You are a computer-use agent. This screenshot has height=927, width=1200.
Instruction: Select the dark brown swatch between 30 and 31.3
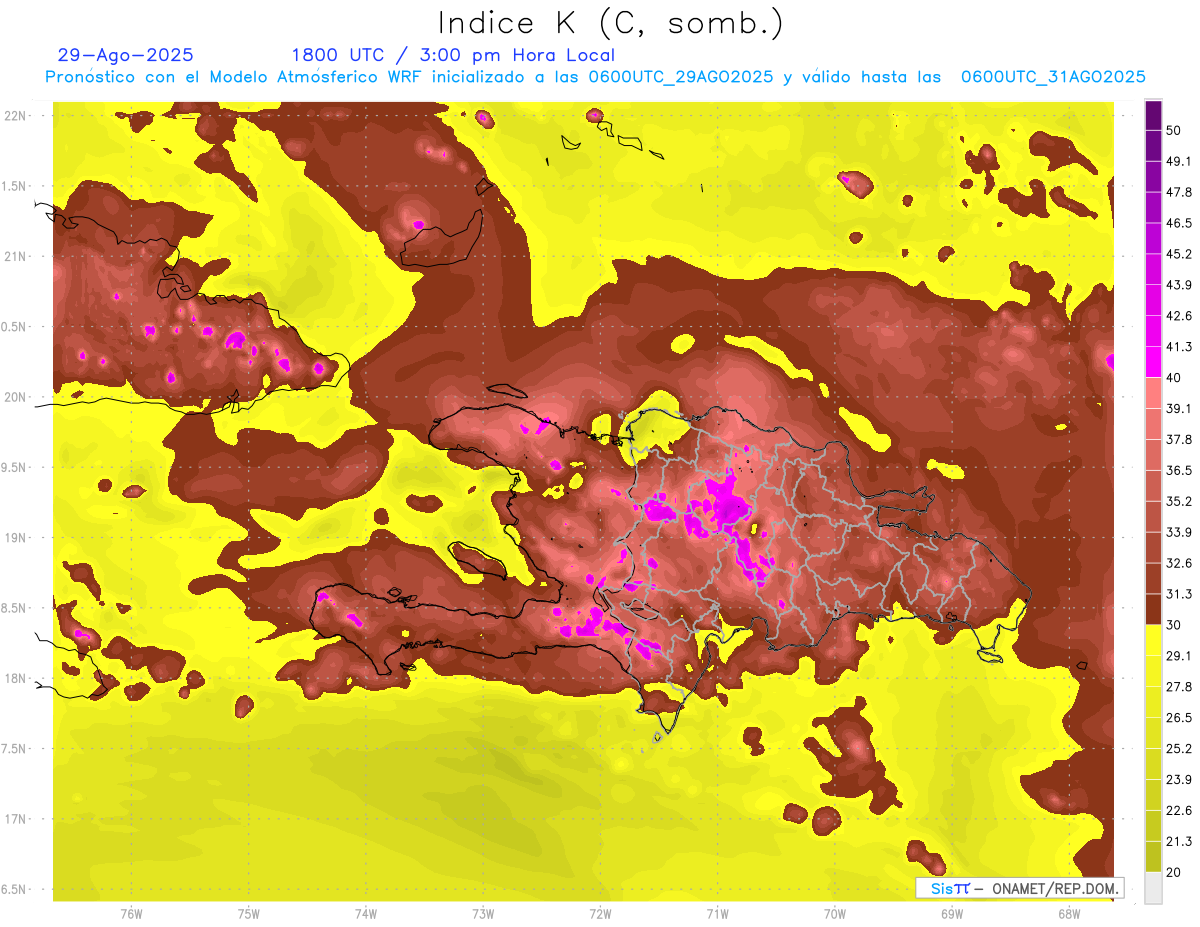[1153, 609]
